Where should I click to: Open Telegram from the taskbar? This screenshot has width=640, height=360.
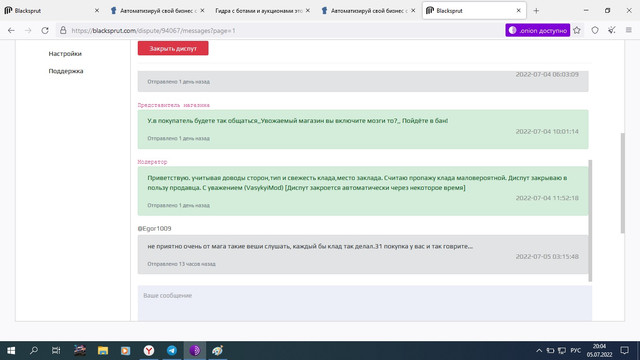(x=172, y=351)
